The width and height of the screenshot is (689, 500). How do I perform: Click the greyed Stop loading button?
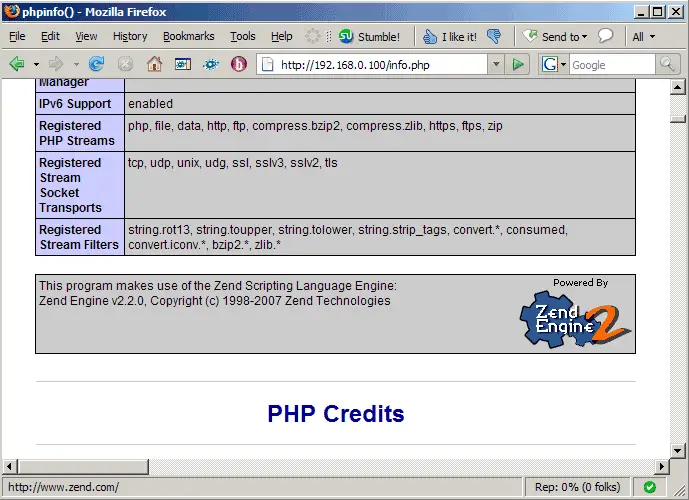coord(125,65)
